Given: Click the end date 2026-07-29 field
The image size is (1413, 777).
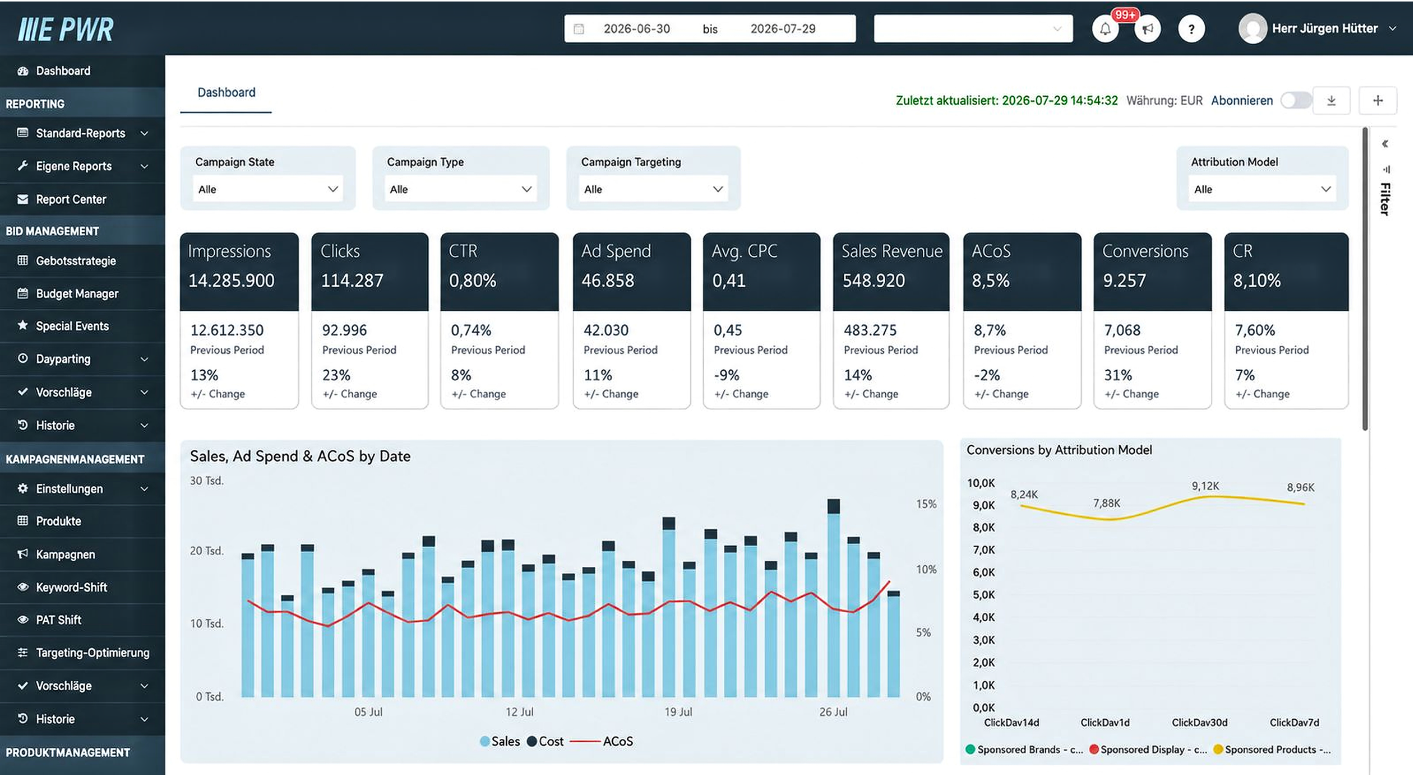Looking at the screenshot, I should (x=783, y=29).
